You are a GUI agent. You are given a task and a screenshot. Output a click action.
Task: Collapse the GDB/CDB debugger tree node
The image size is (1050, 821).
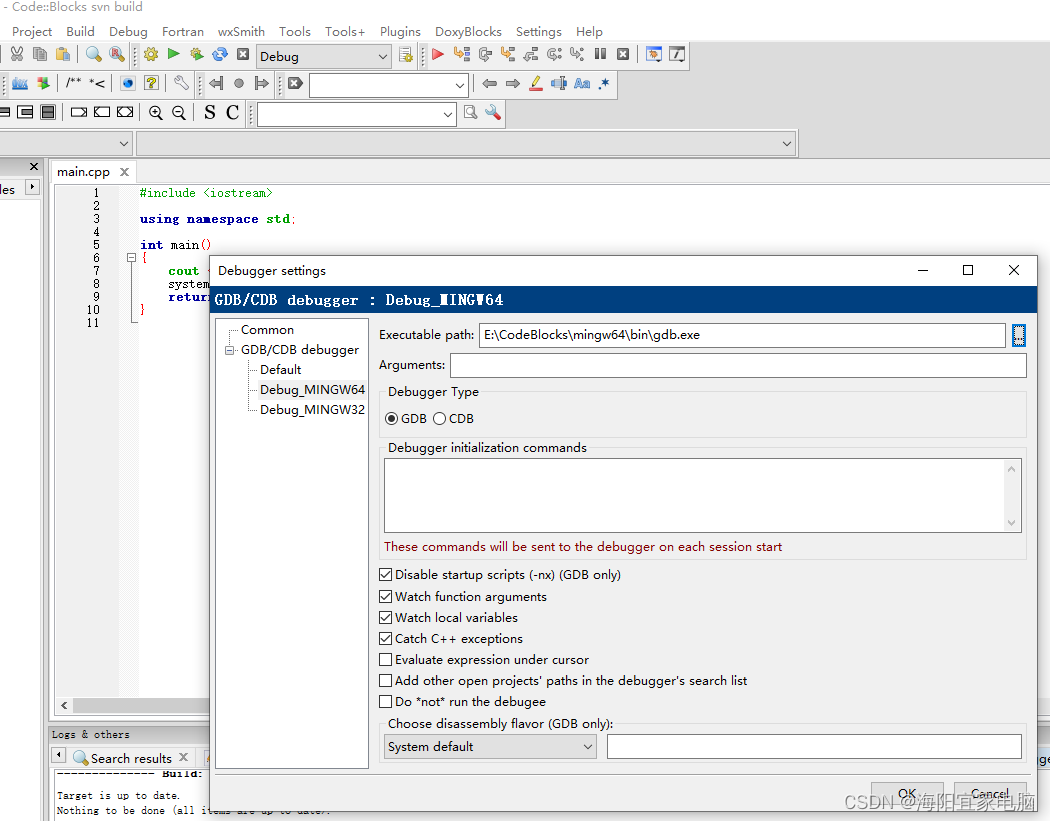click(x=230, y=350)
